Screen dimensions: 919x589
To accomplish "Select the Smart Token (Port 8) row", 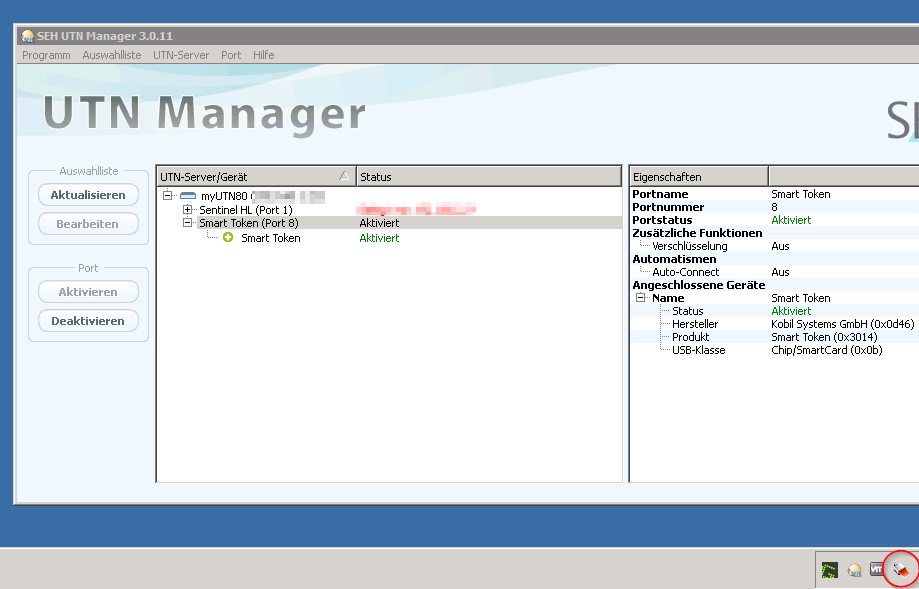I will [389, 223].
